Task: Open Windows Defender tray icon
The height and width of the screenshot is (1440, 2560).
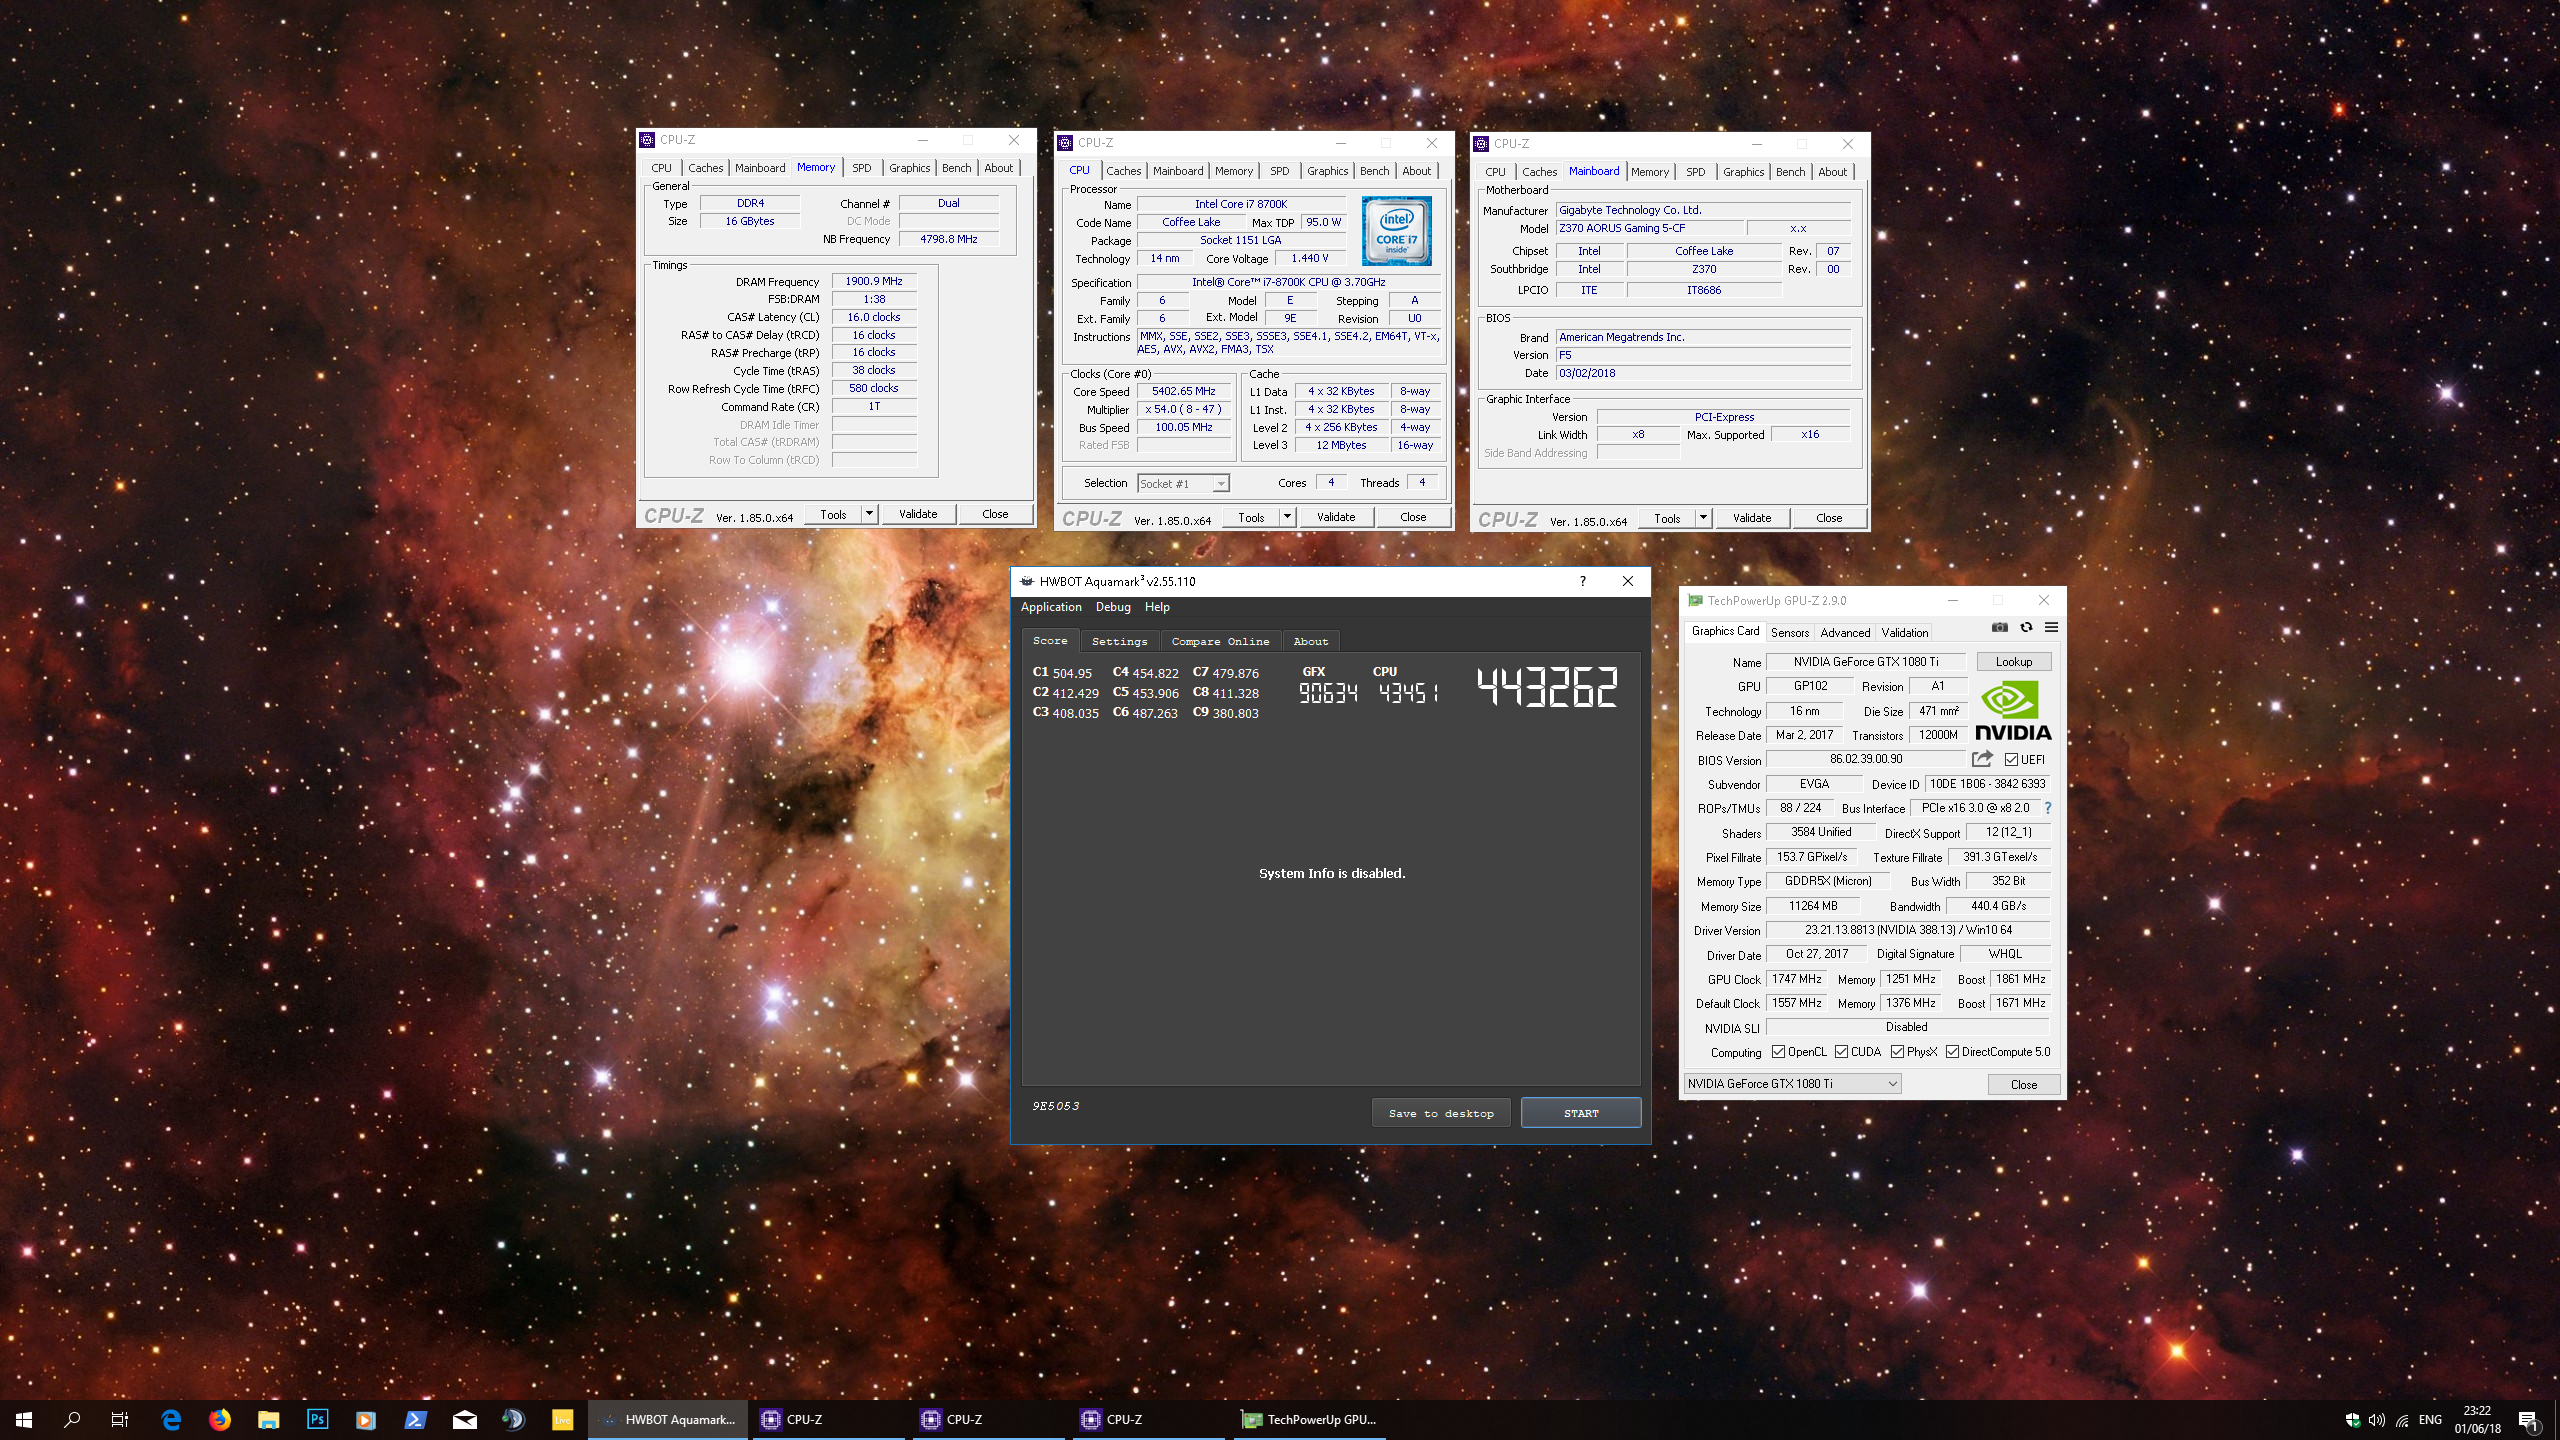Action: click(2352, 1420)
